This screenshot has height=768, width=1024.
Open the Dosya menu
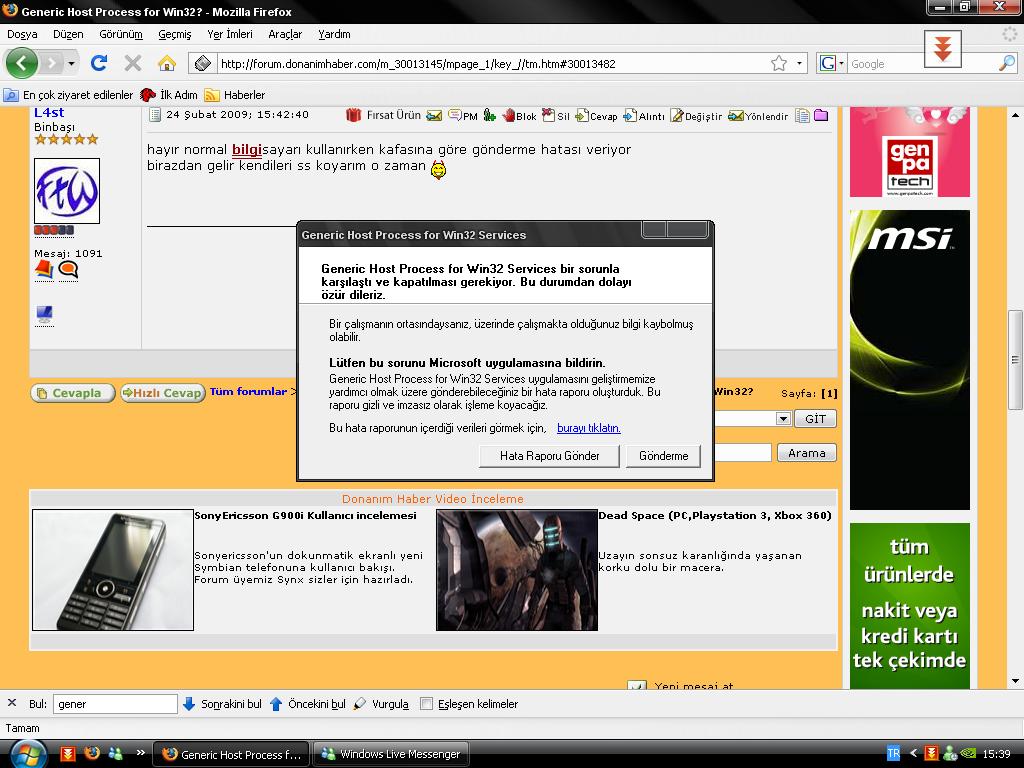tap(22, 34)
